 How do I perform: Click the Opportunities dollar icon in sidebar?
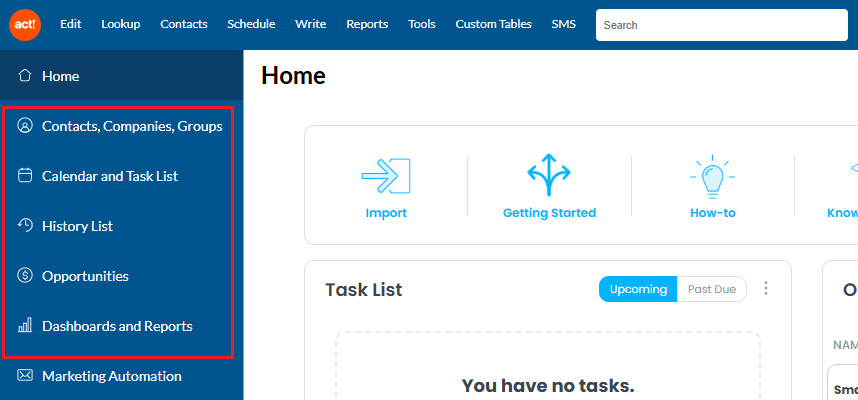[x=25, y=276]
